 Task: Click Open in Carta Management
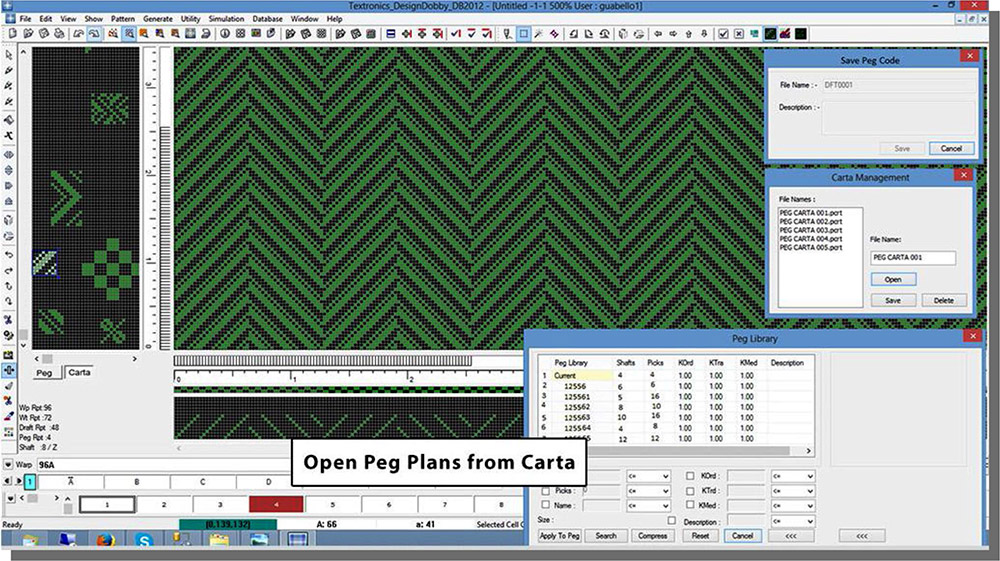point(893,279)
